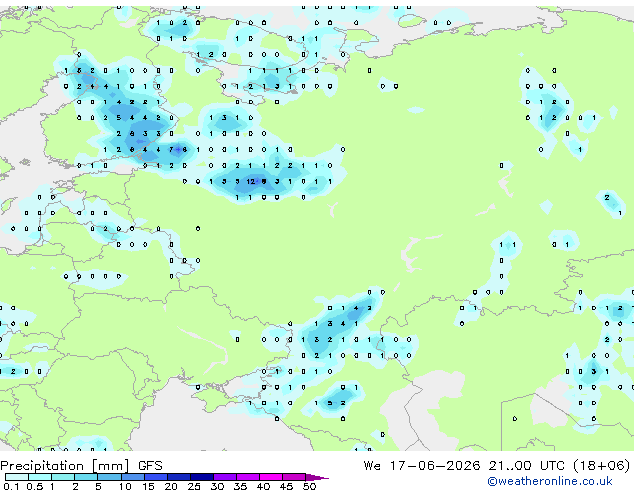The width and height of the screenshot is (634, 490).
Task: Click the '20' legend scale label
Action: (x=171, y=486)
